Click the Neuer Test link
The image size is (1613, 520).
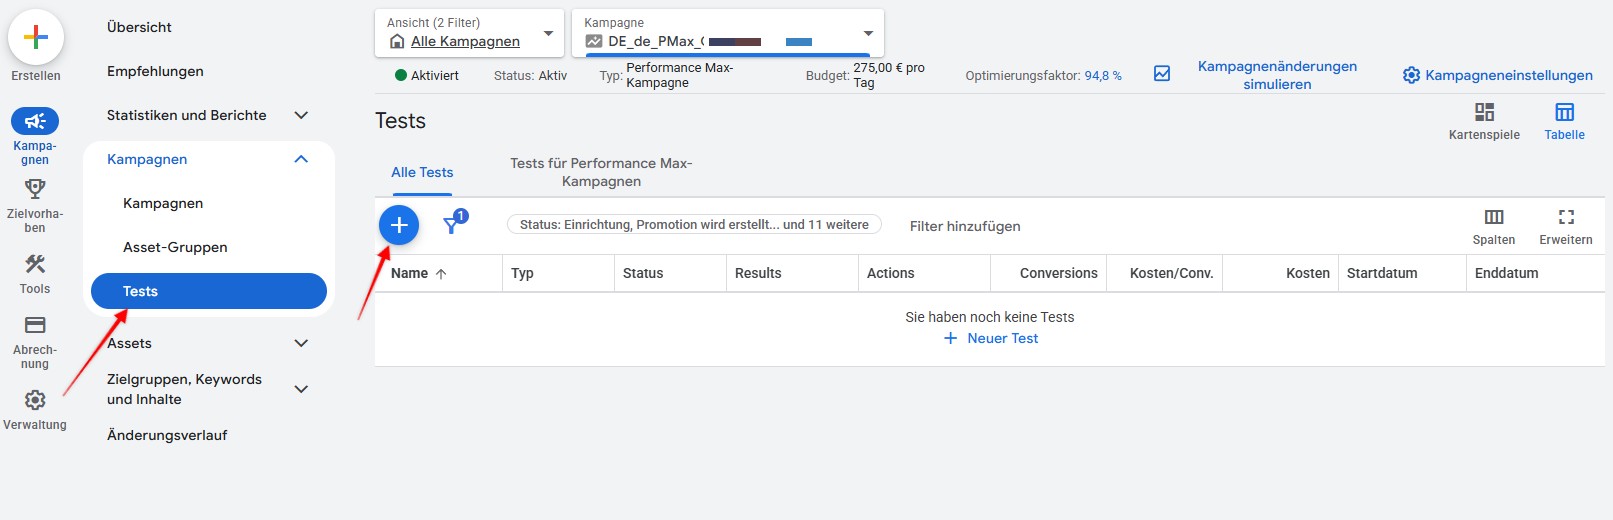click(x=1003, y=338)
